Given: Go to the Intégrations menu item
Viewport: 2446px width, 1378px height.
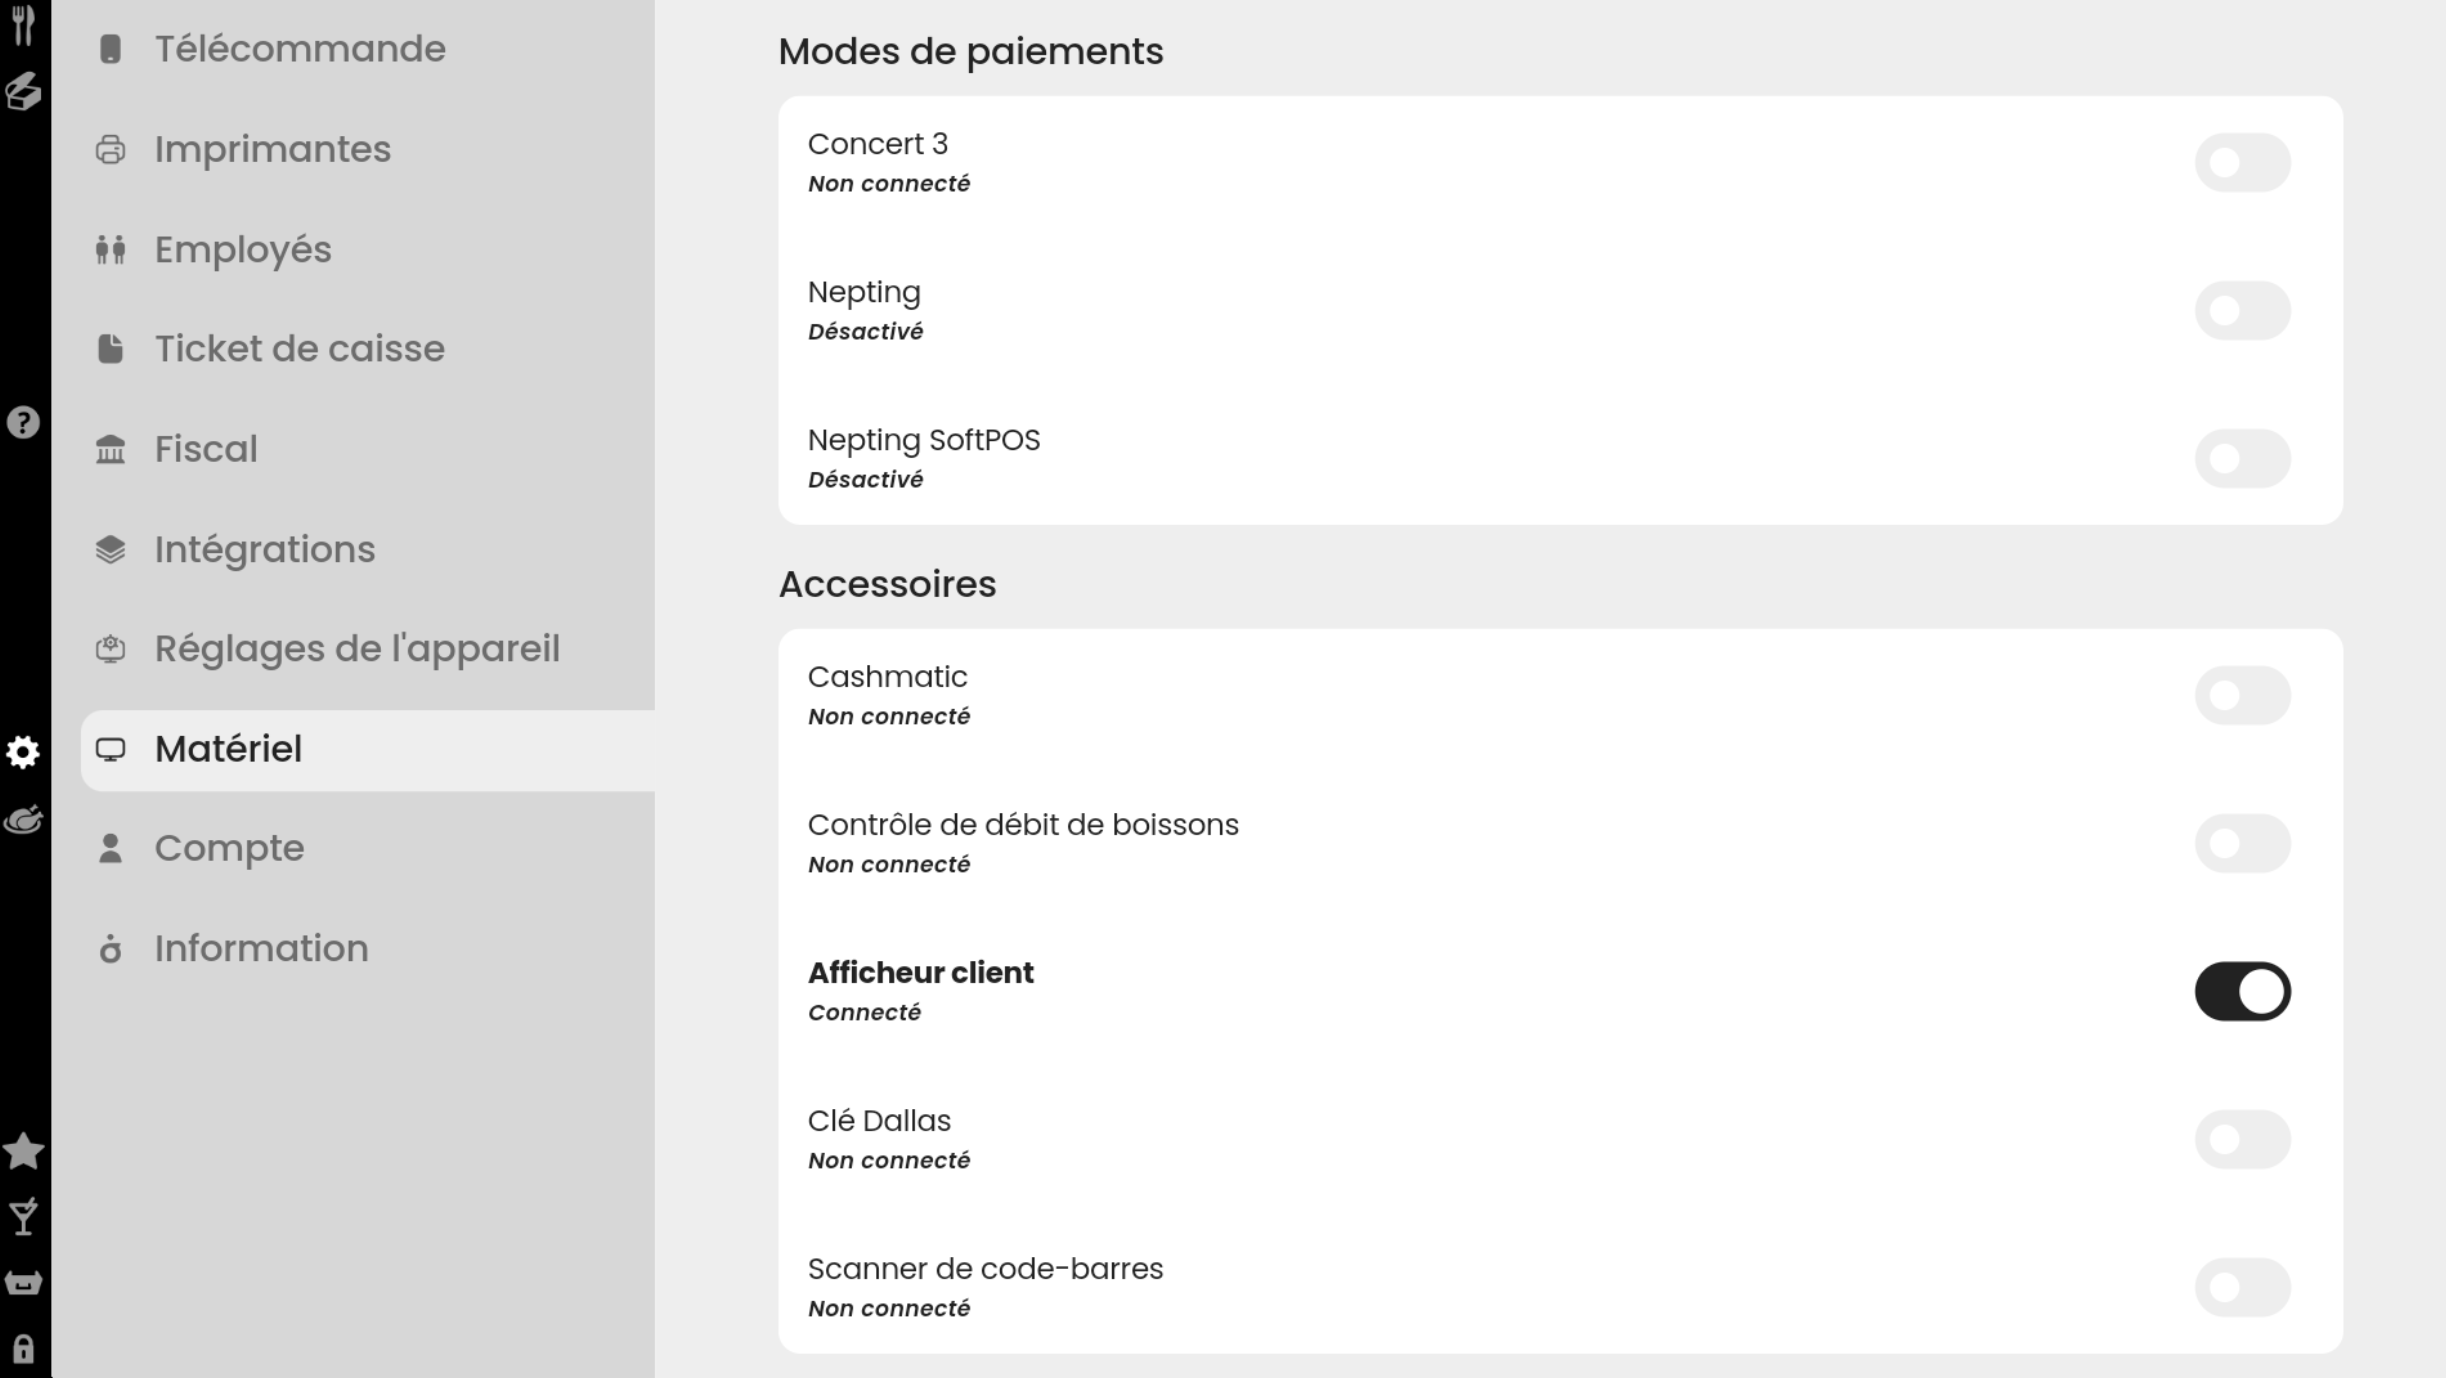Looking at the screenshot, I should click(x=264, y=550).
